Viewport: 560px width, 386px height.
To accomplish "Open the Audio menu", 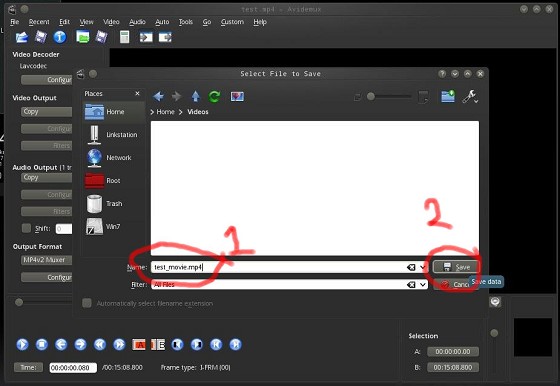I will 137,22.
